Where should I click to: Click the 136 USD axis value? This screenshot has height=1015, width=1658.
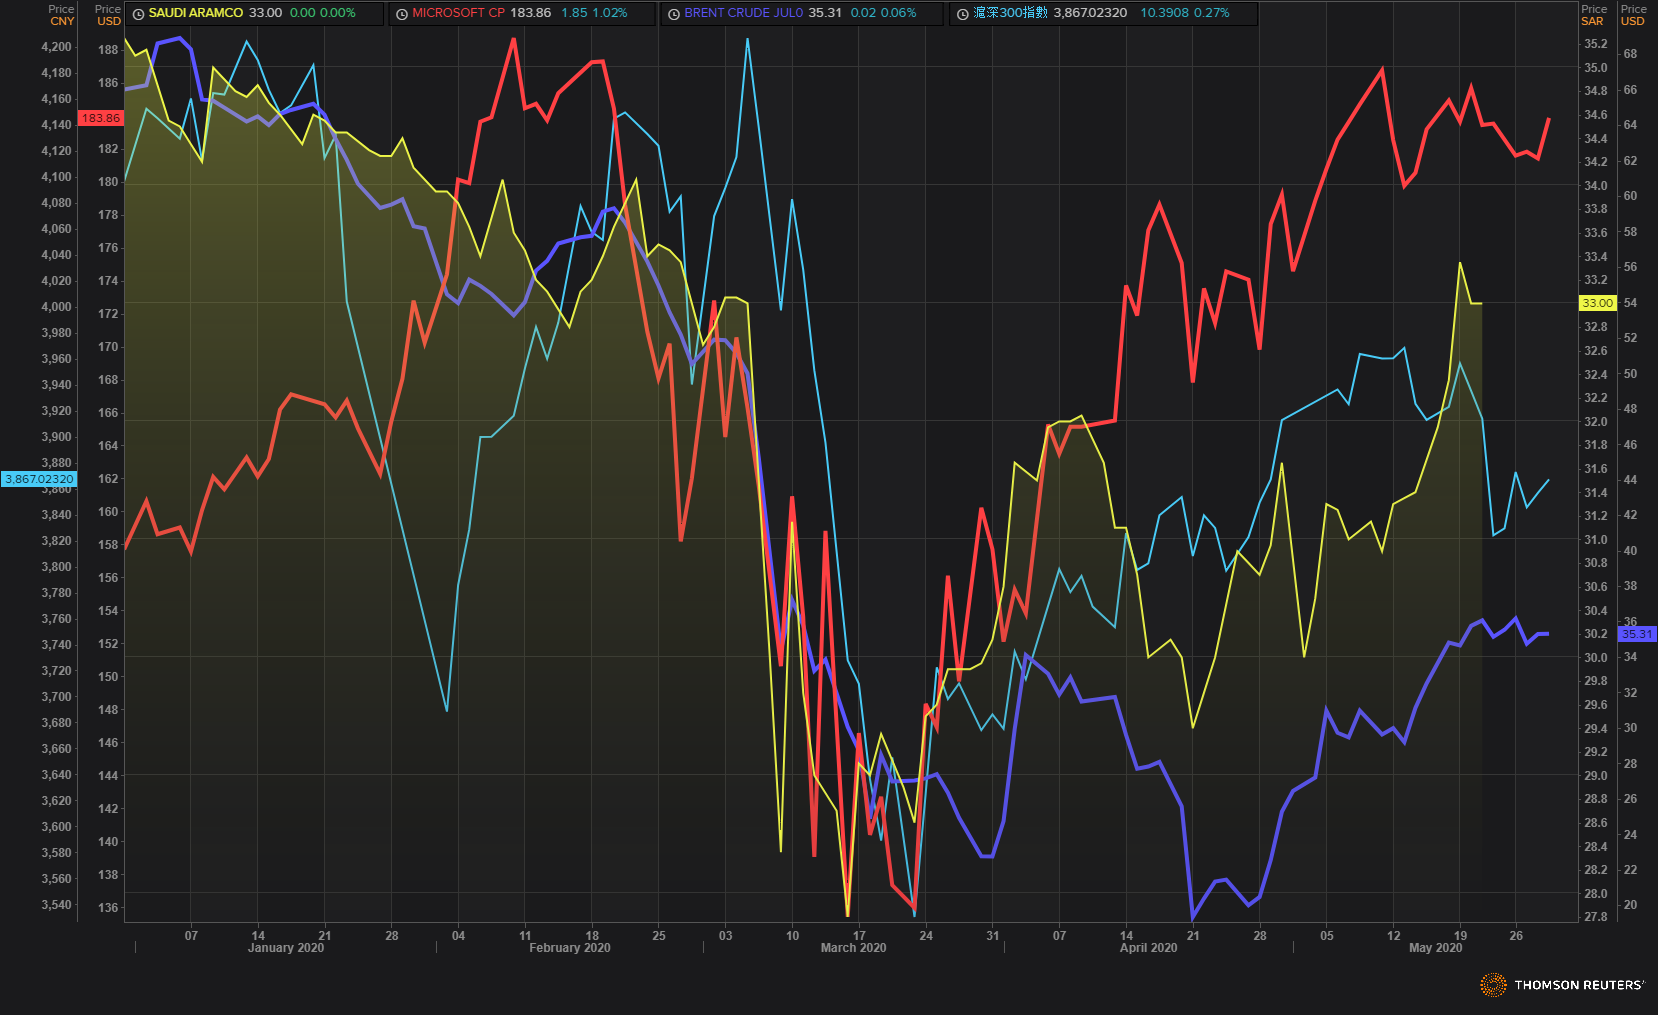(x=108, y=908)
